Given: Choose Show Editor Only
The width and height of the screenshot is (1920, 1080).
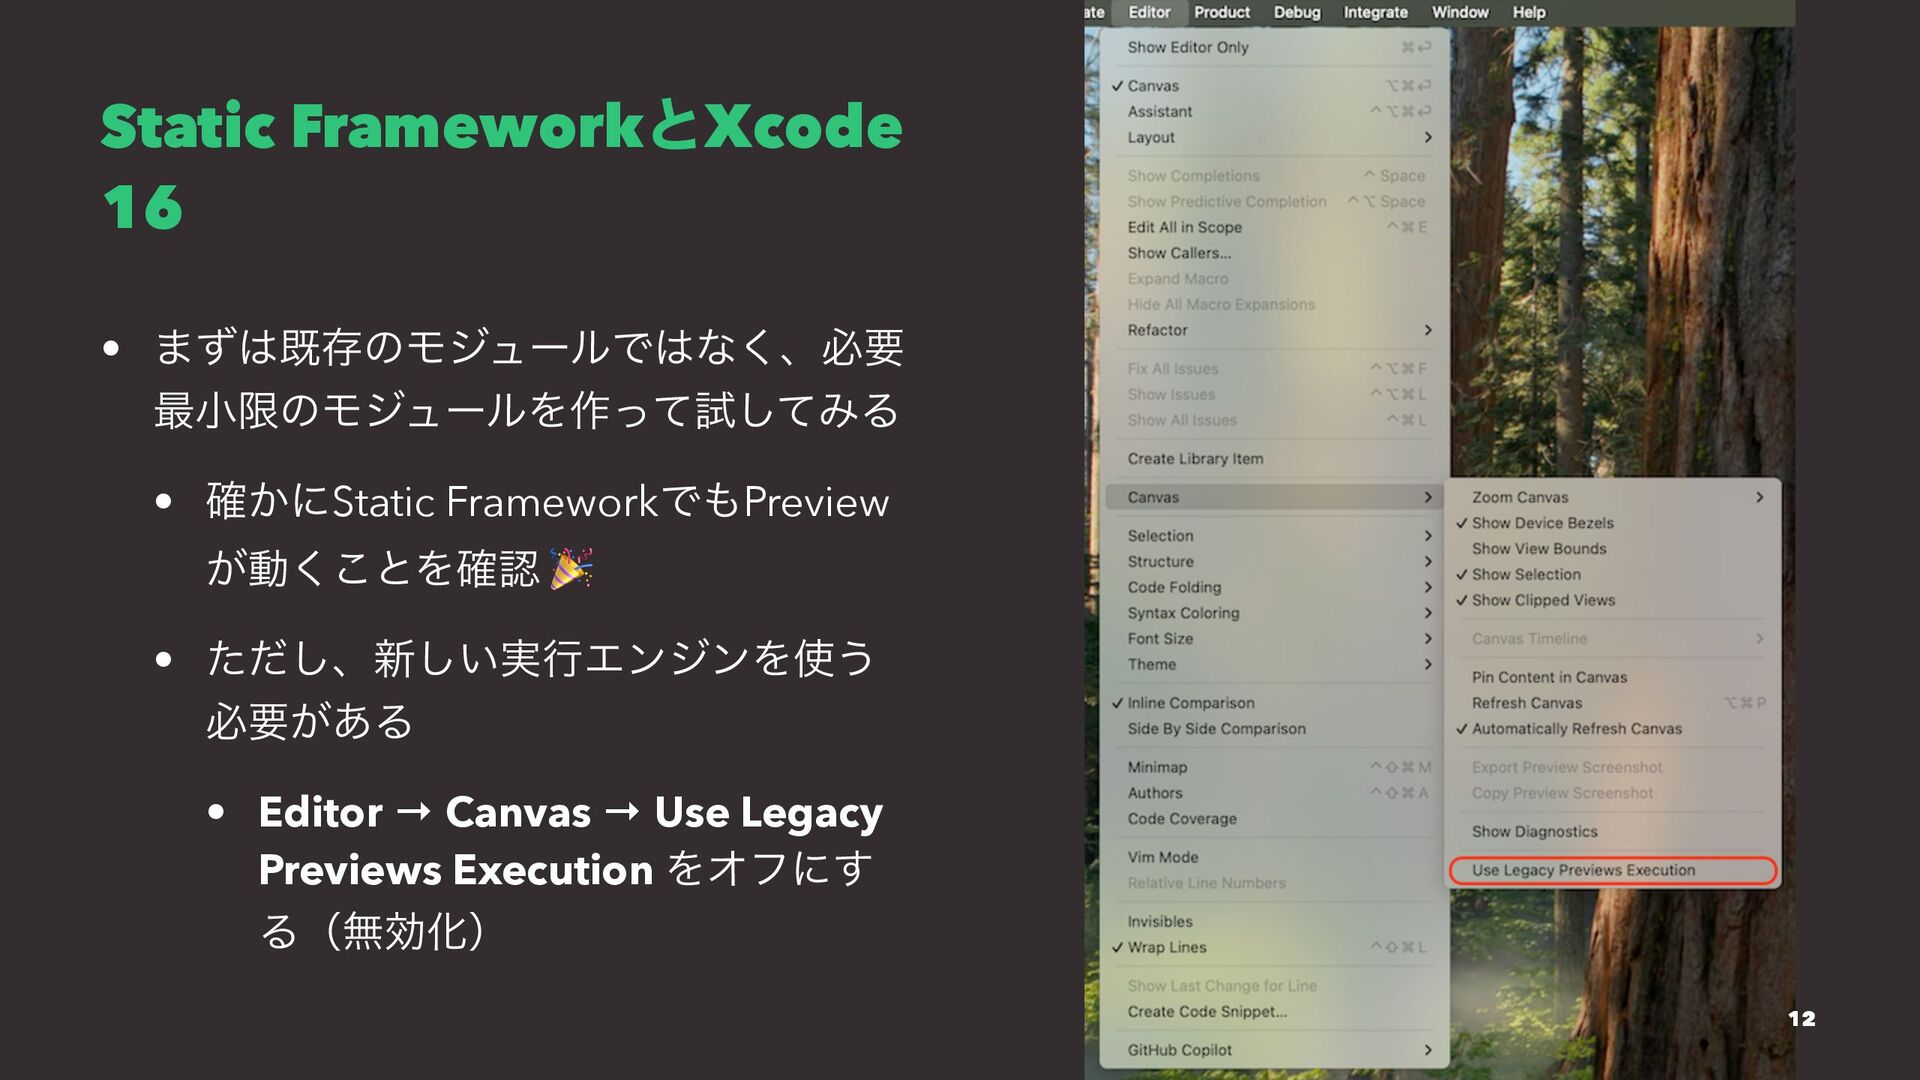Looking at the screenshot, I should click(x=1274, y=47).
